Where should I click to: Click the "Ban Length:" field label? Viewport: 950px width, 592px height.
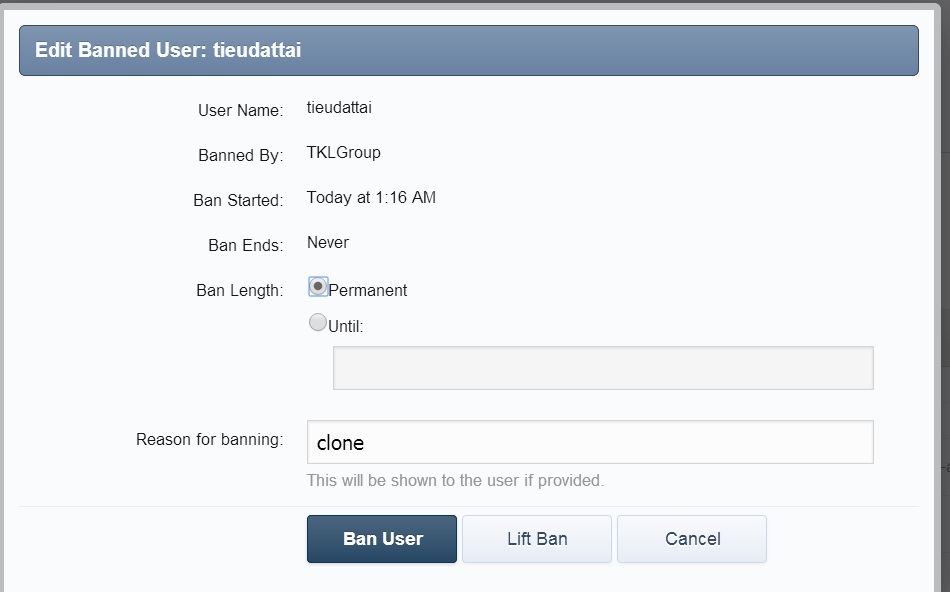point(240,291)
